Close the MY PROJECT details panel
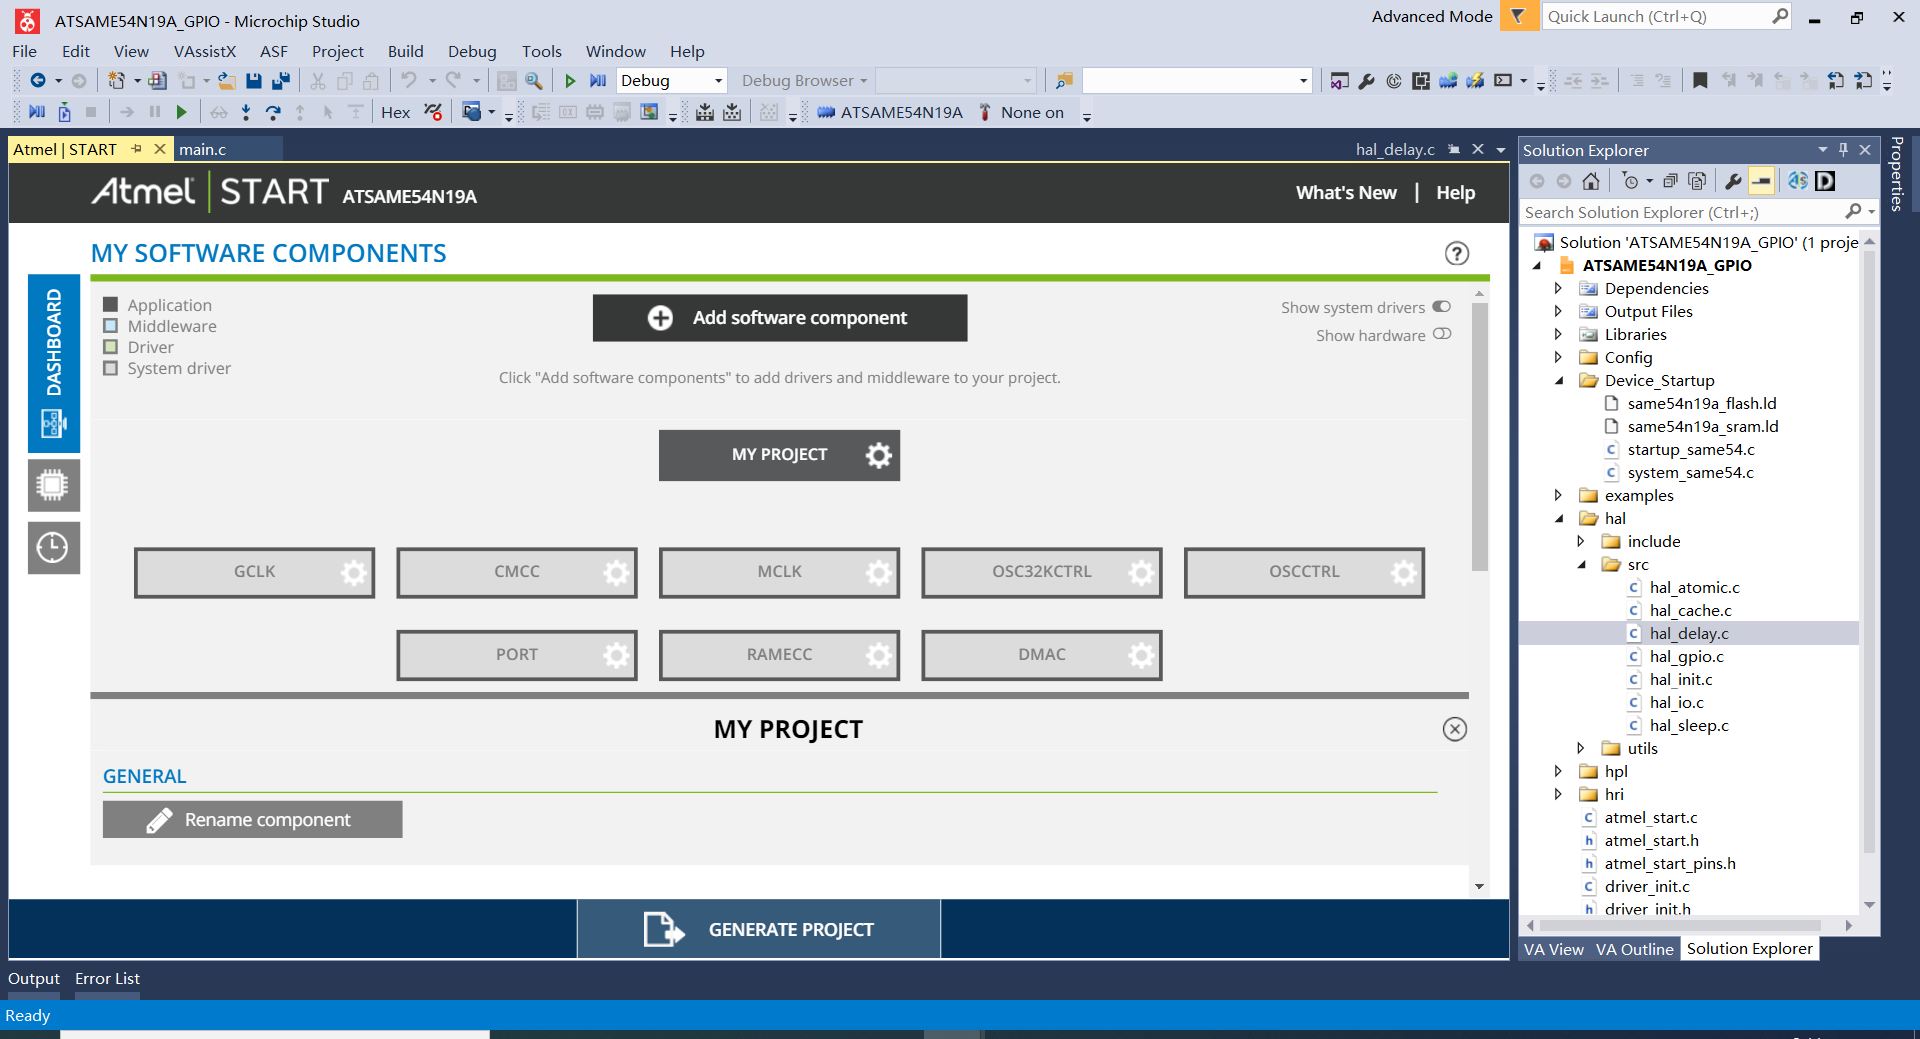This screenshot has width=1920, height=1039. click(1455, 729)
